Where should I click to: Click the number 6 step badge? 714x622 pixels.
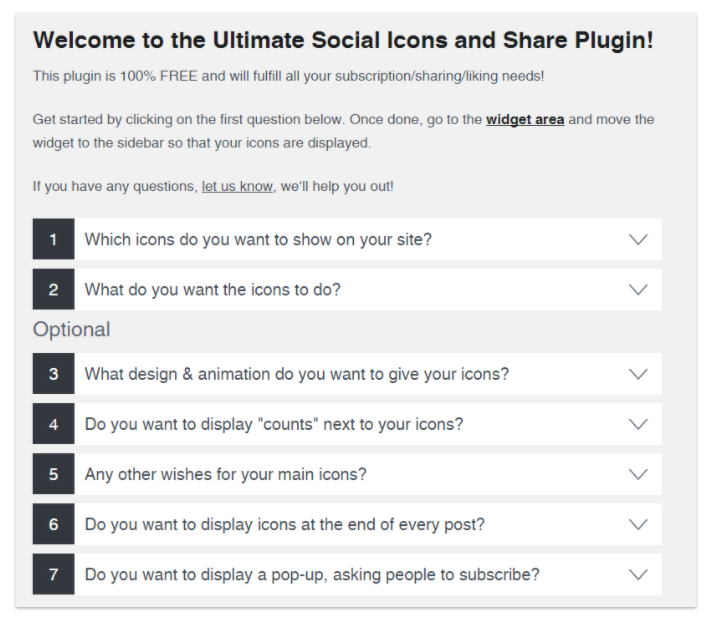coord(53,524)
